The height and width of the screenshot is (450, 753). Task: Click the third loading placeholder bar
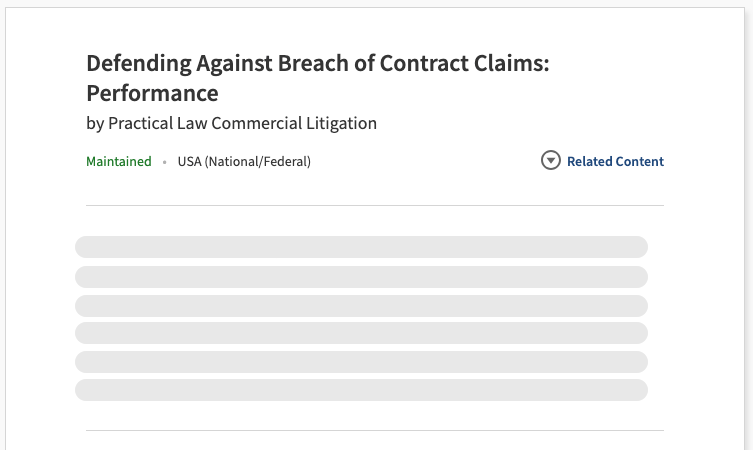(x=361, y=305)
